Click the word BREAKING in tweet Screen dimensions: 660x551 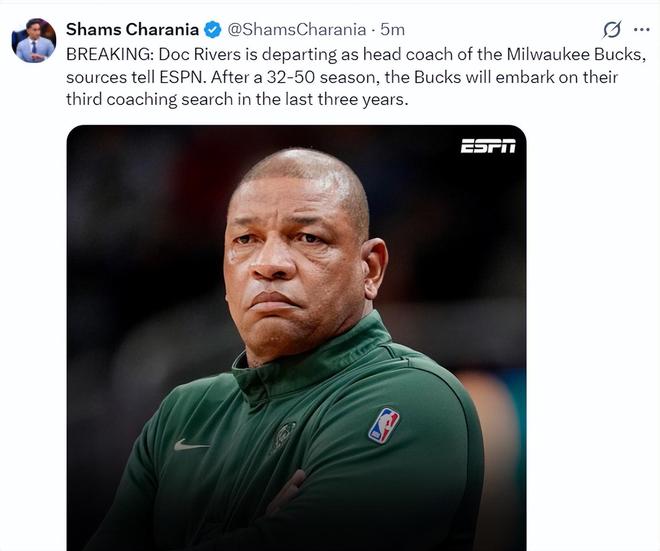109,53
